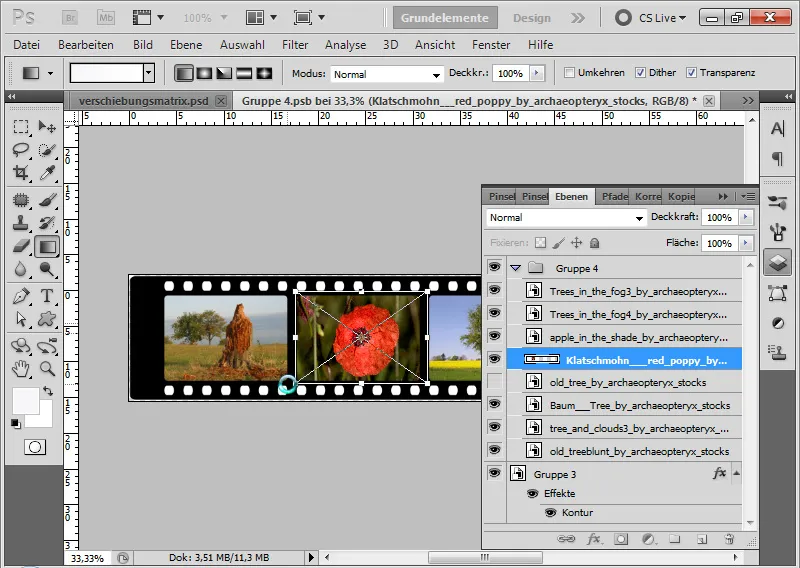800x568 pixels.
Task: Collapse the Gruppe 4 folder
Action: click(516, 268)
